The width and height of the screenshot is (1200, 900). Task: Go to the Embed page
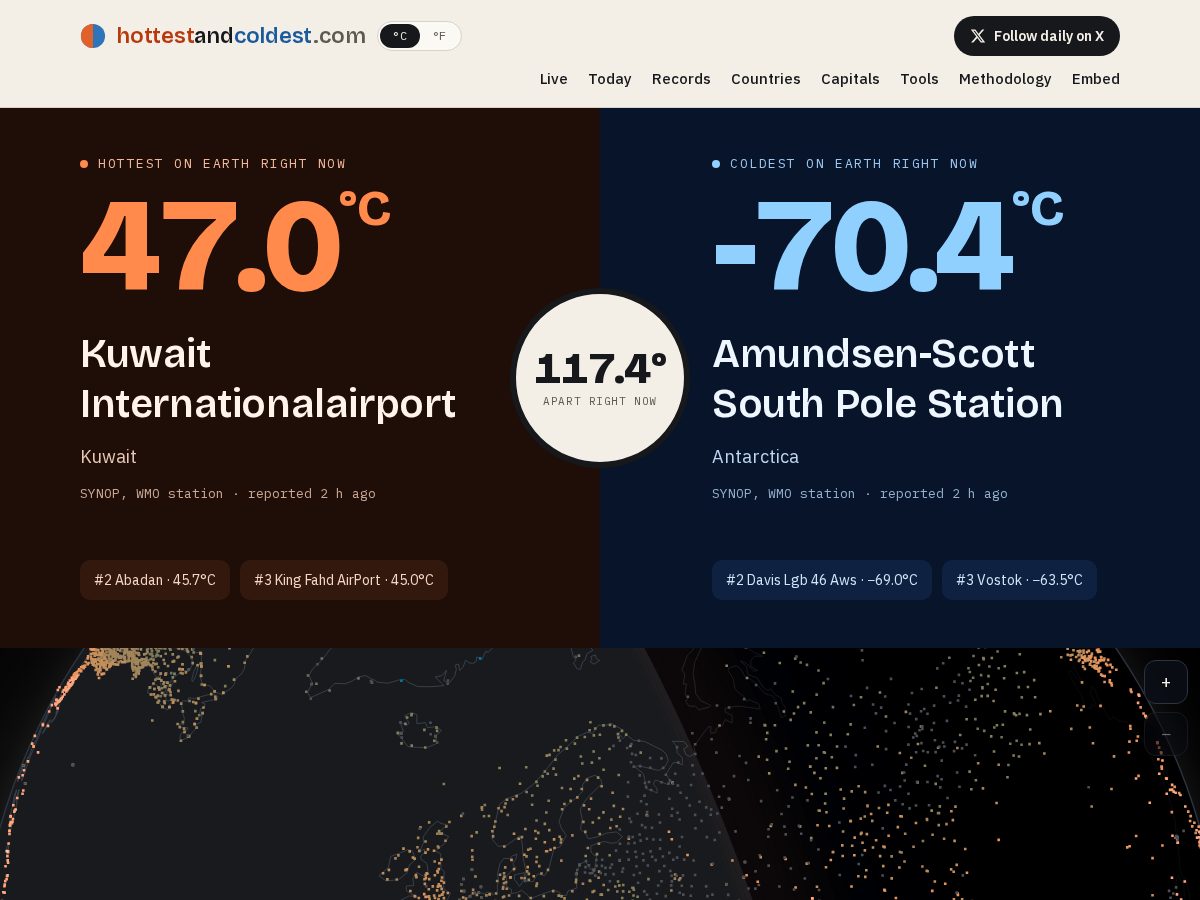(1096, 79)
